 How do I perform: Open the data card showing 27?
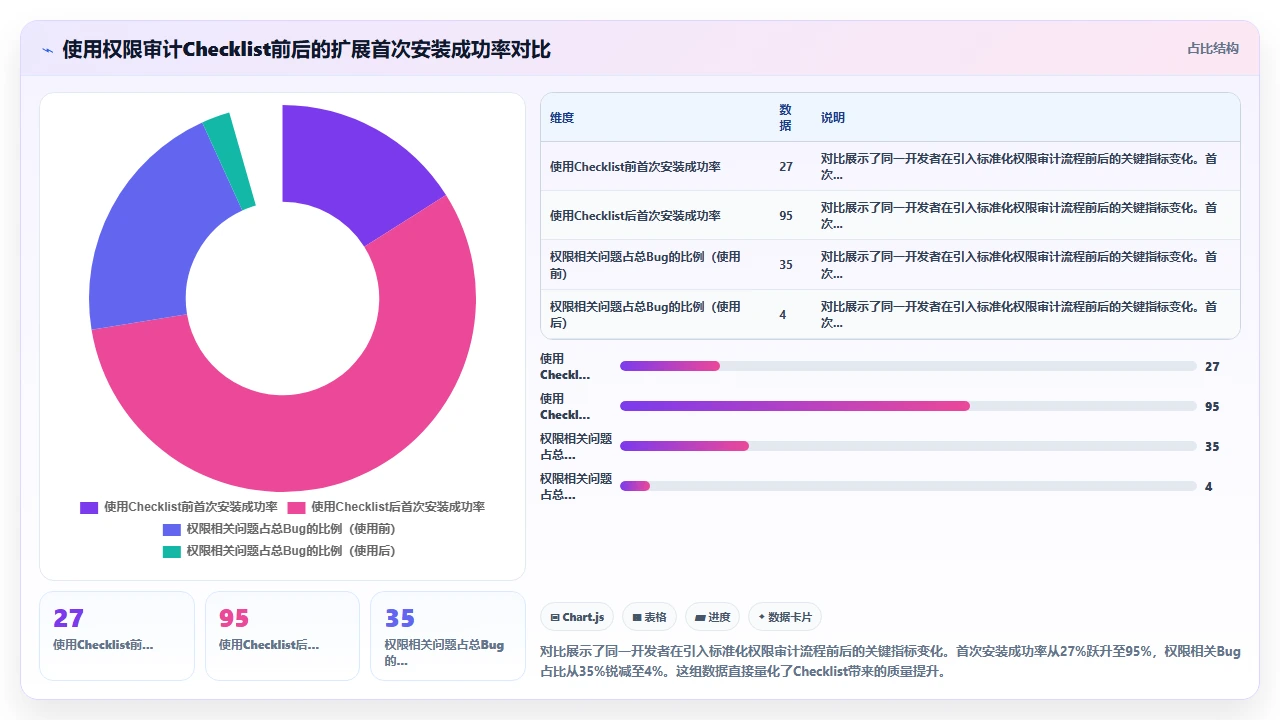pos(117,636)
